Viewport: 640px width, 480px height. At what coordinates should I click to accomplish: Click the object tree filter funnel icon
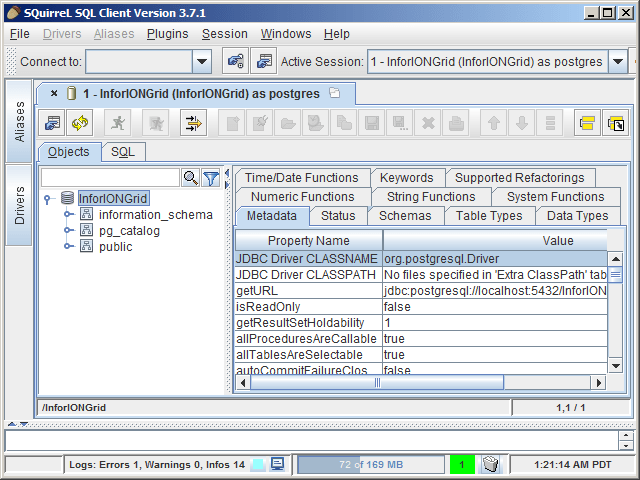pyautogui.click(x=211, y=178)
